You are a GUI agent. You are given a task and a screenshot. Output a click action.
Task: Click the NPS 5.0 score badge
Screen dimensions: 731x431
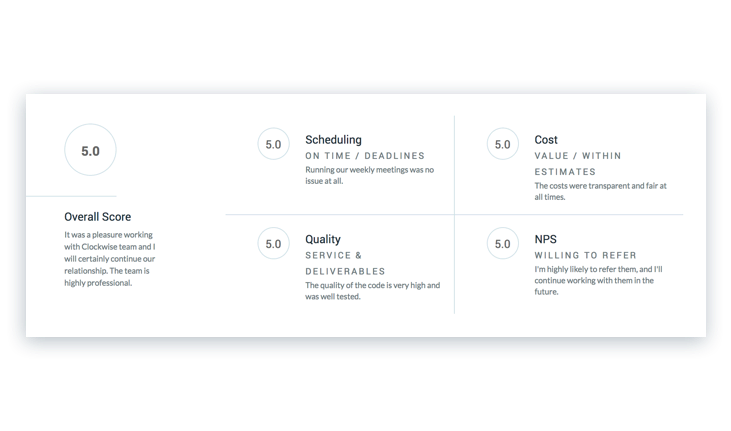tap(502, 244)
